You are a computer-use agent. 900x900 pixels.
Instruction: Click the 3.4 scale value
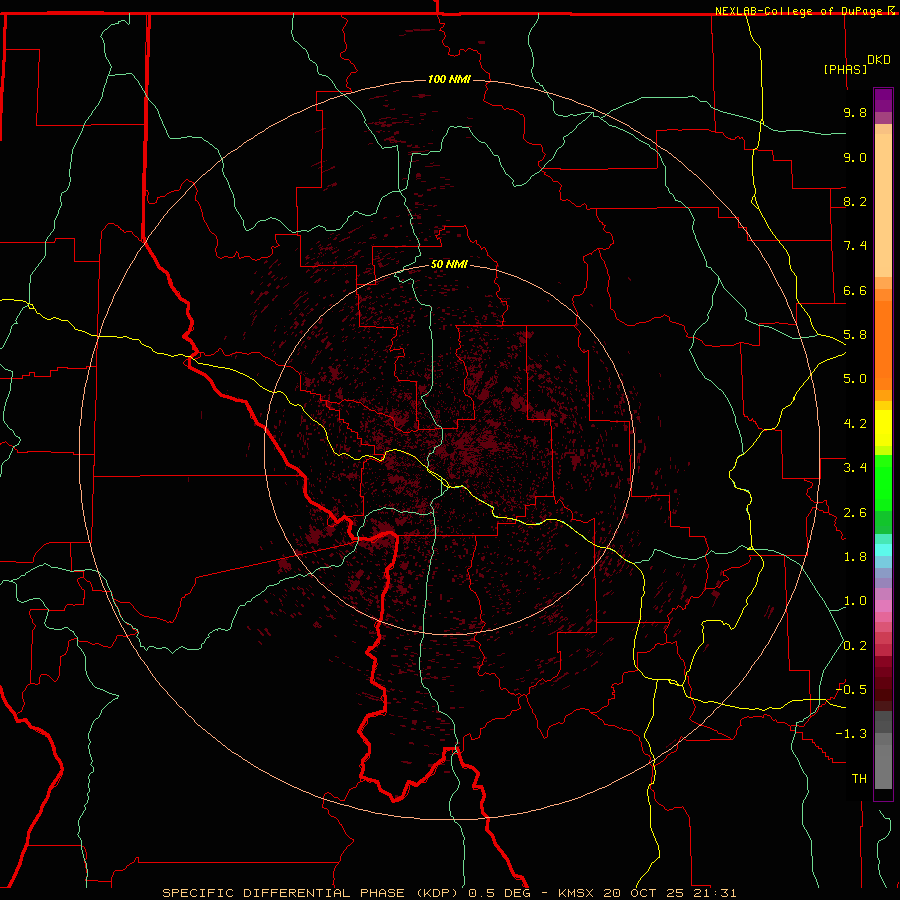855,468
